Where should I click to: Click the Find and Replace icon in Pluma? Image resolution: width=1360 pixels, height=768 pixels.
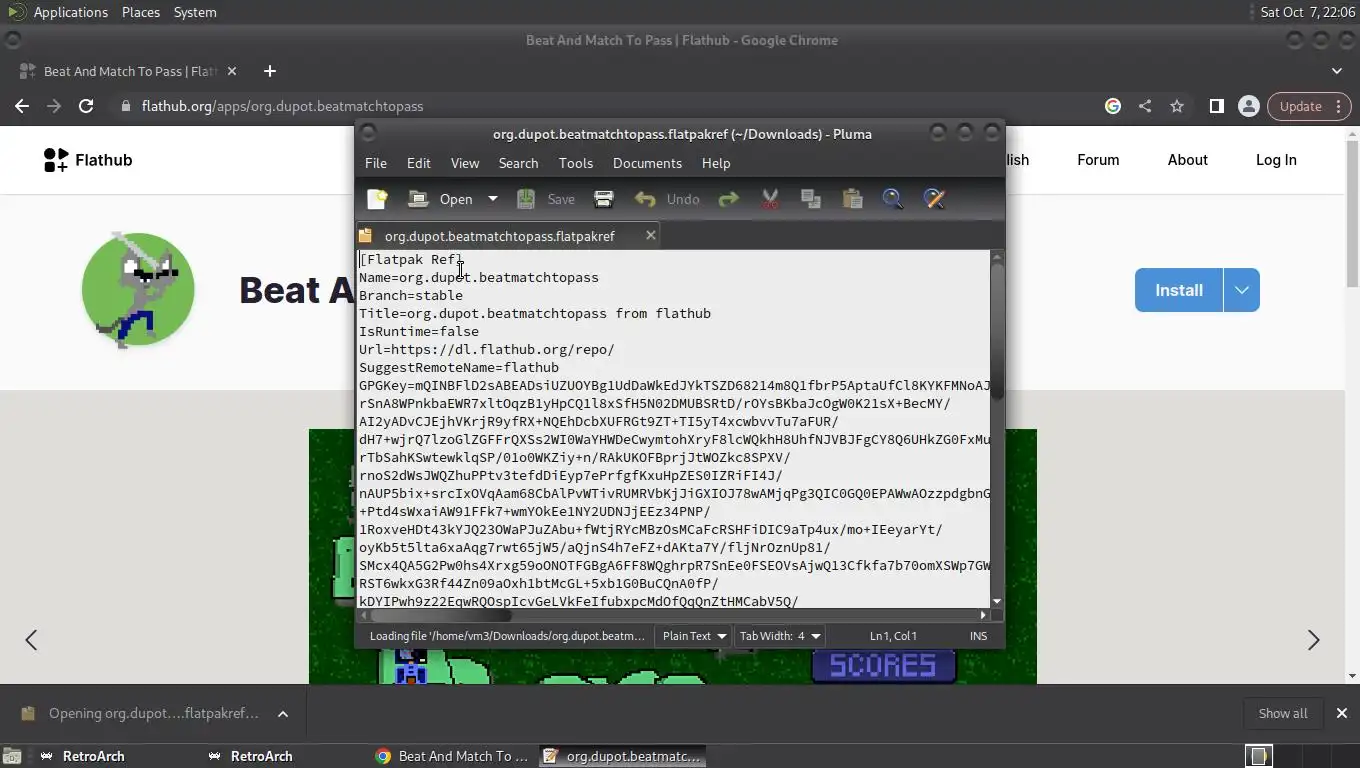(x=934, y=199)
